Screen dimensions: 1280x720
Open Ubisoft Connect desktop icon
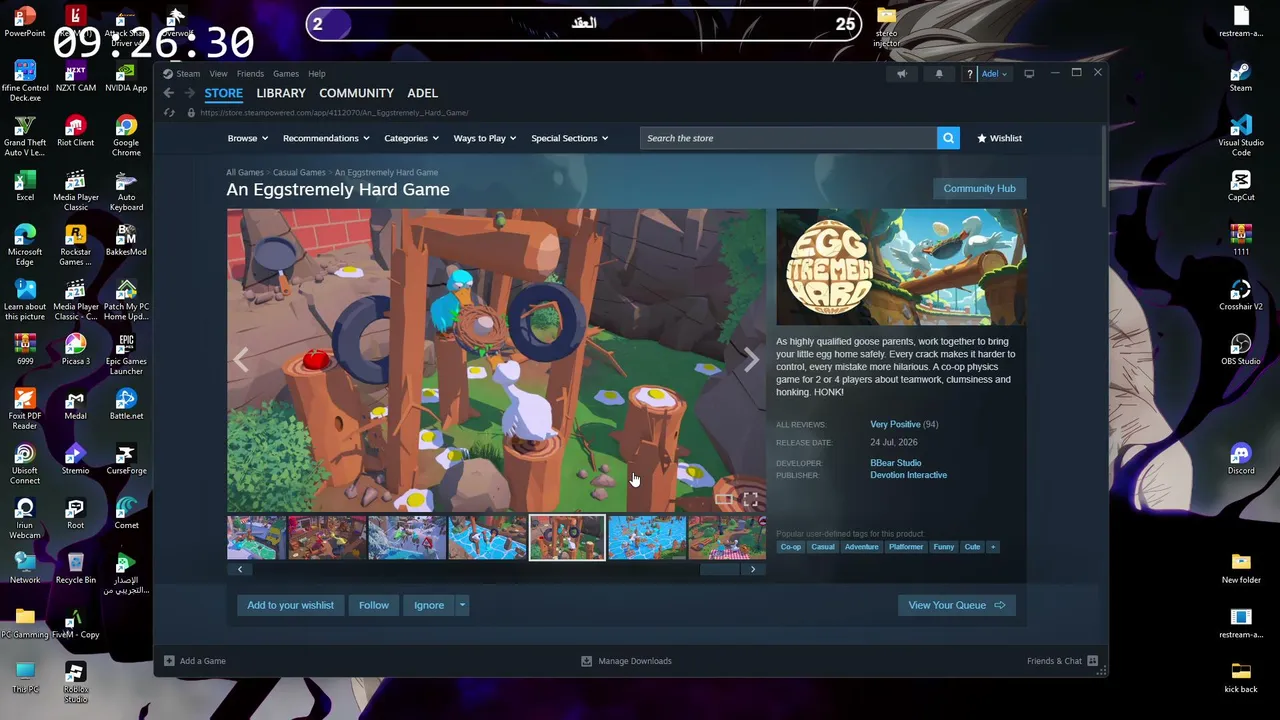click(25, 464)
